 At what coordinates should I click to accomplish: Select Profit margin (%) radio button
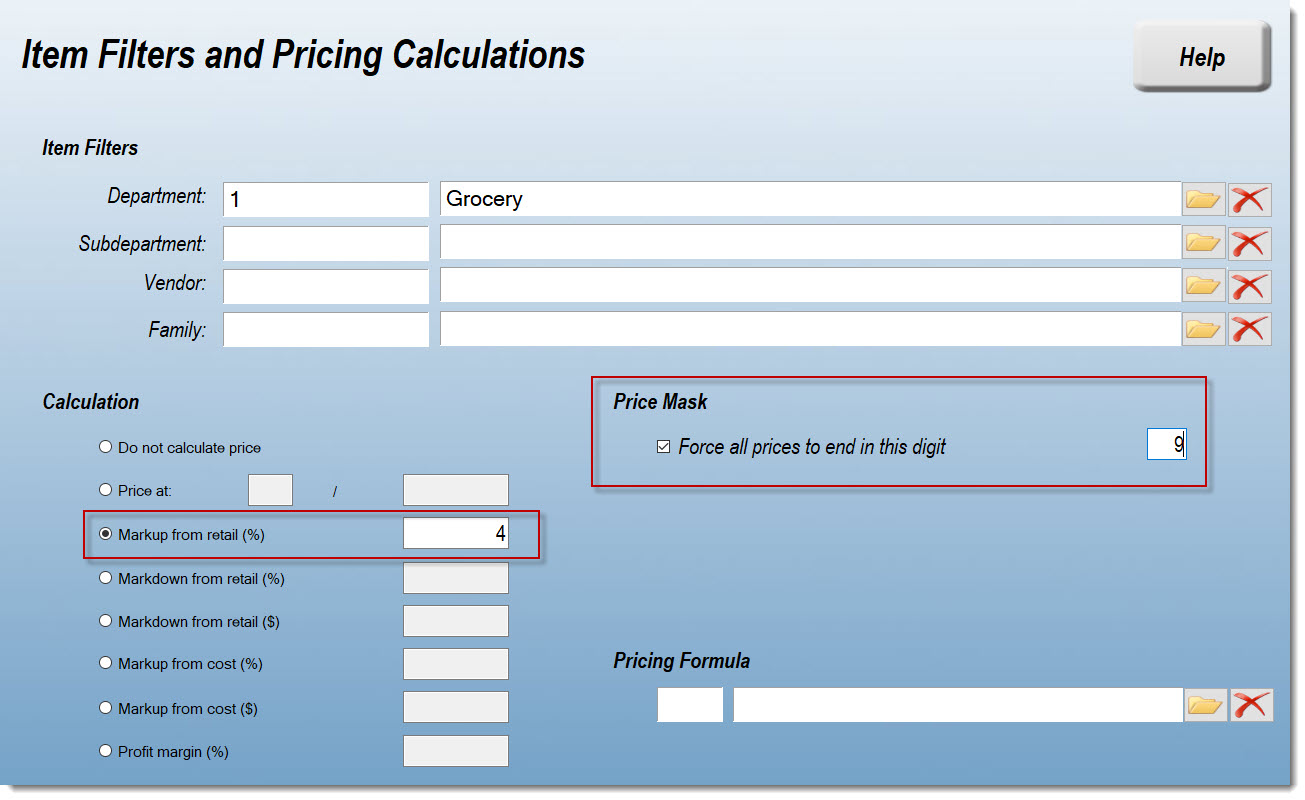[x=106, y=751]
